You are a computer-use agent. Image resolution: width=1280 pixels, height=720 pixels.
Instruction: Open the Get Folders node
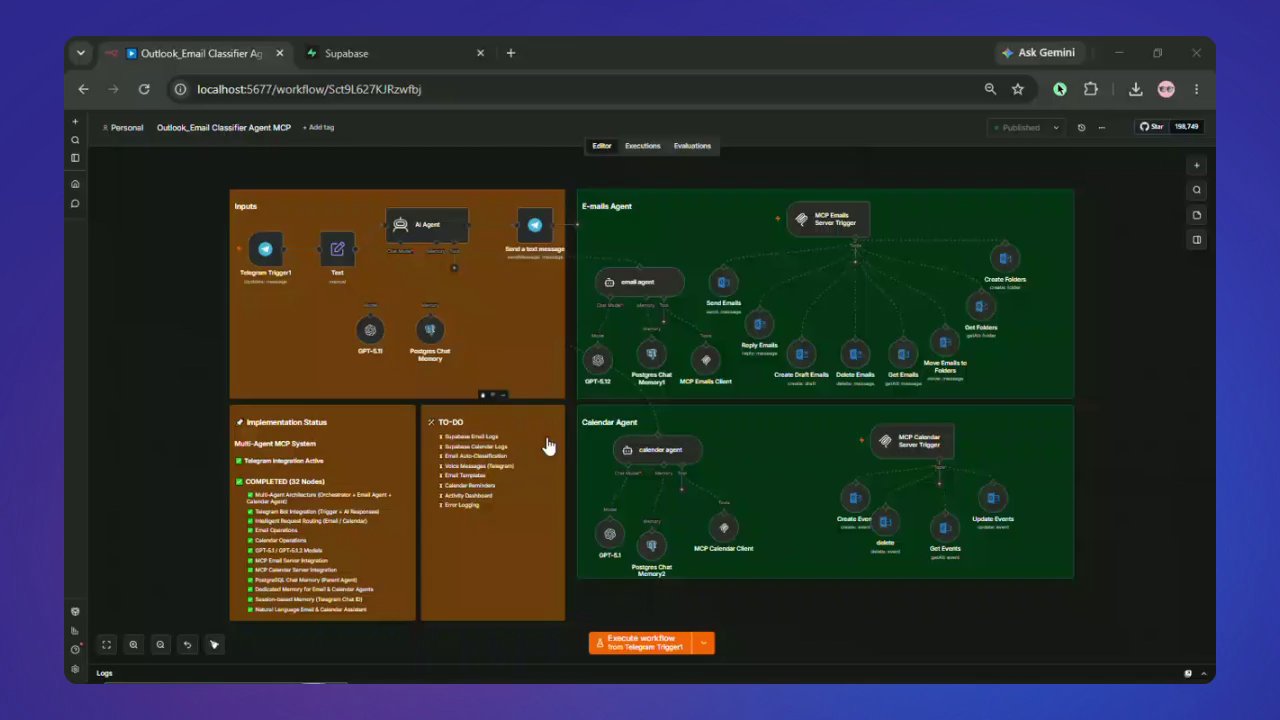(x=980, y=306)
